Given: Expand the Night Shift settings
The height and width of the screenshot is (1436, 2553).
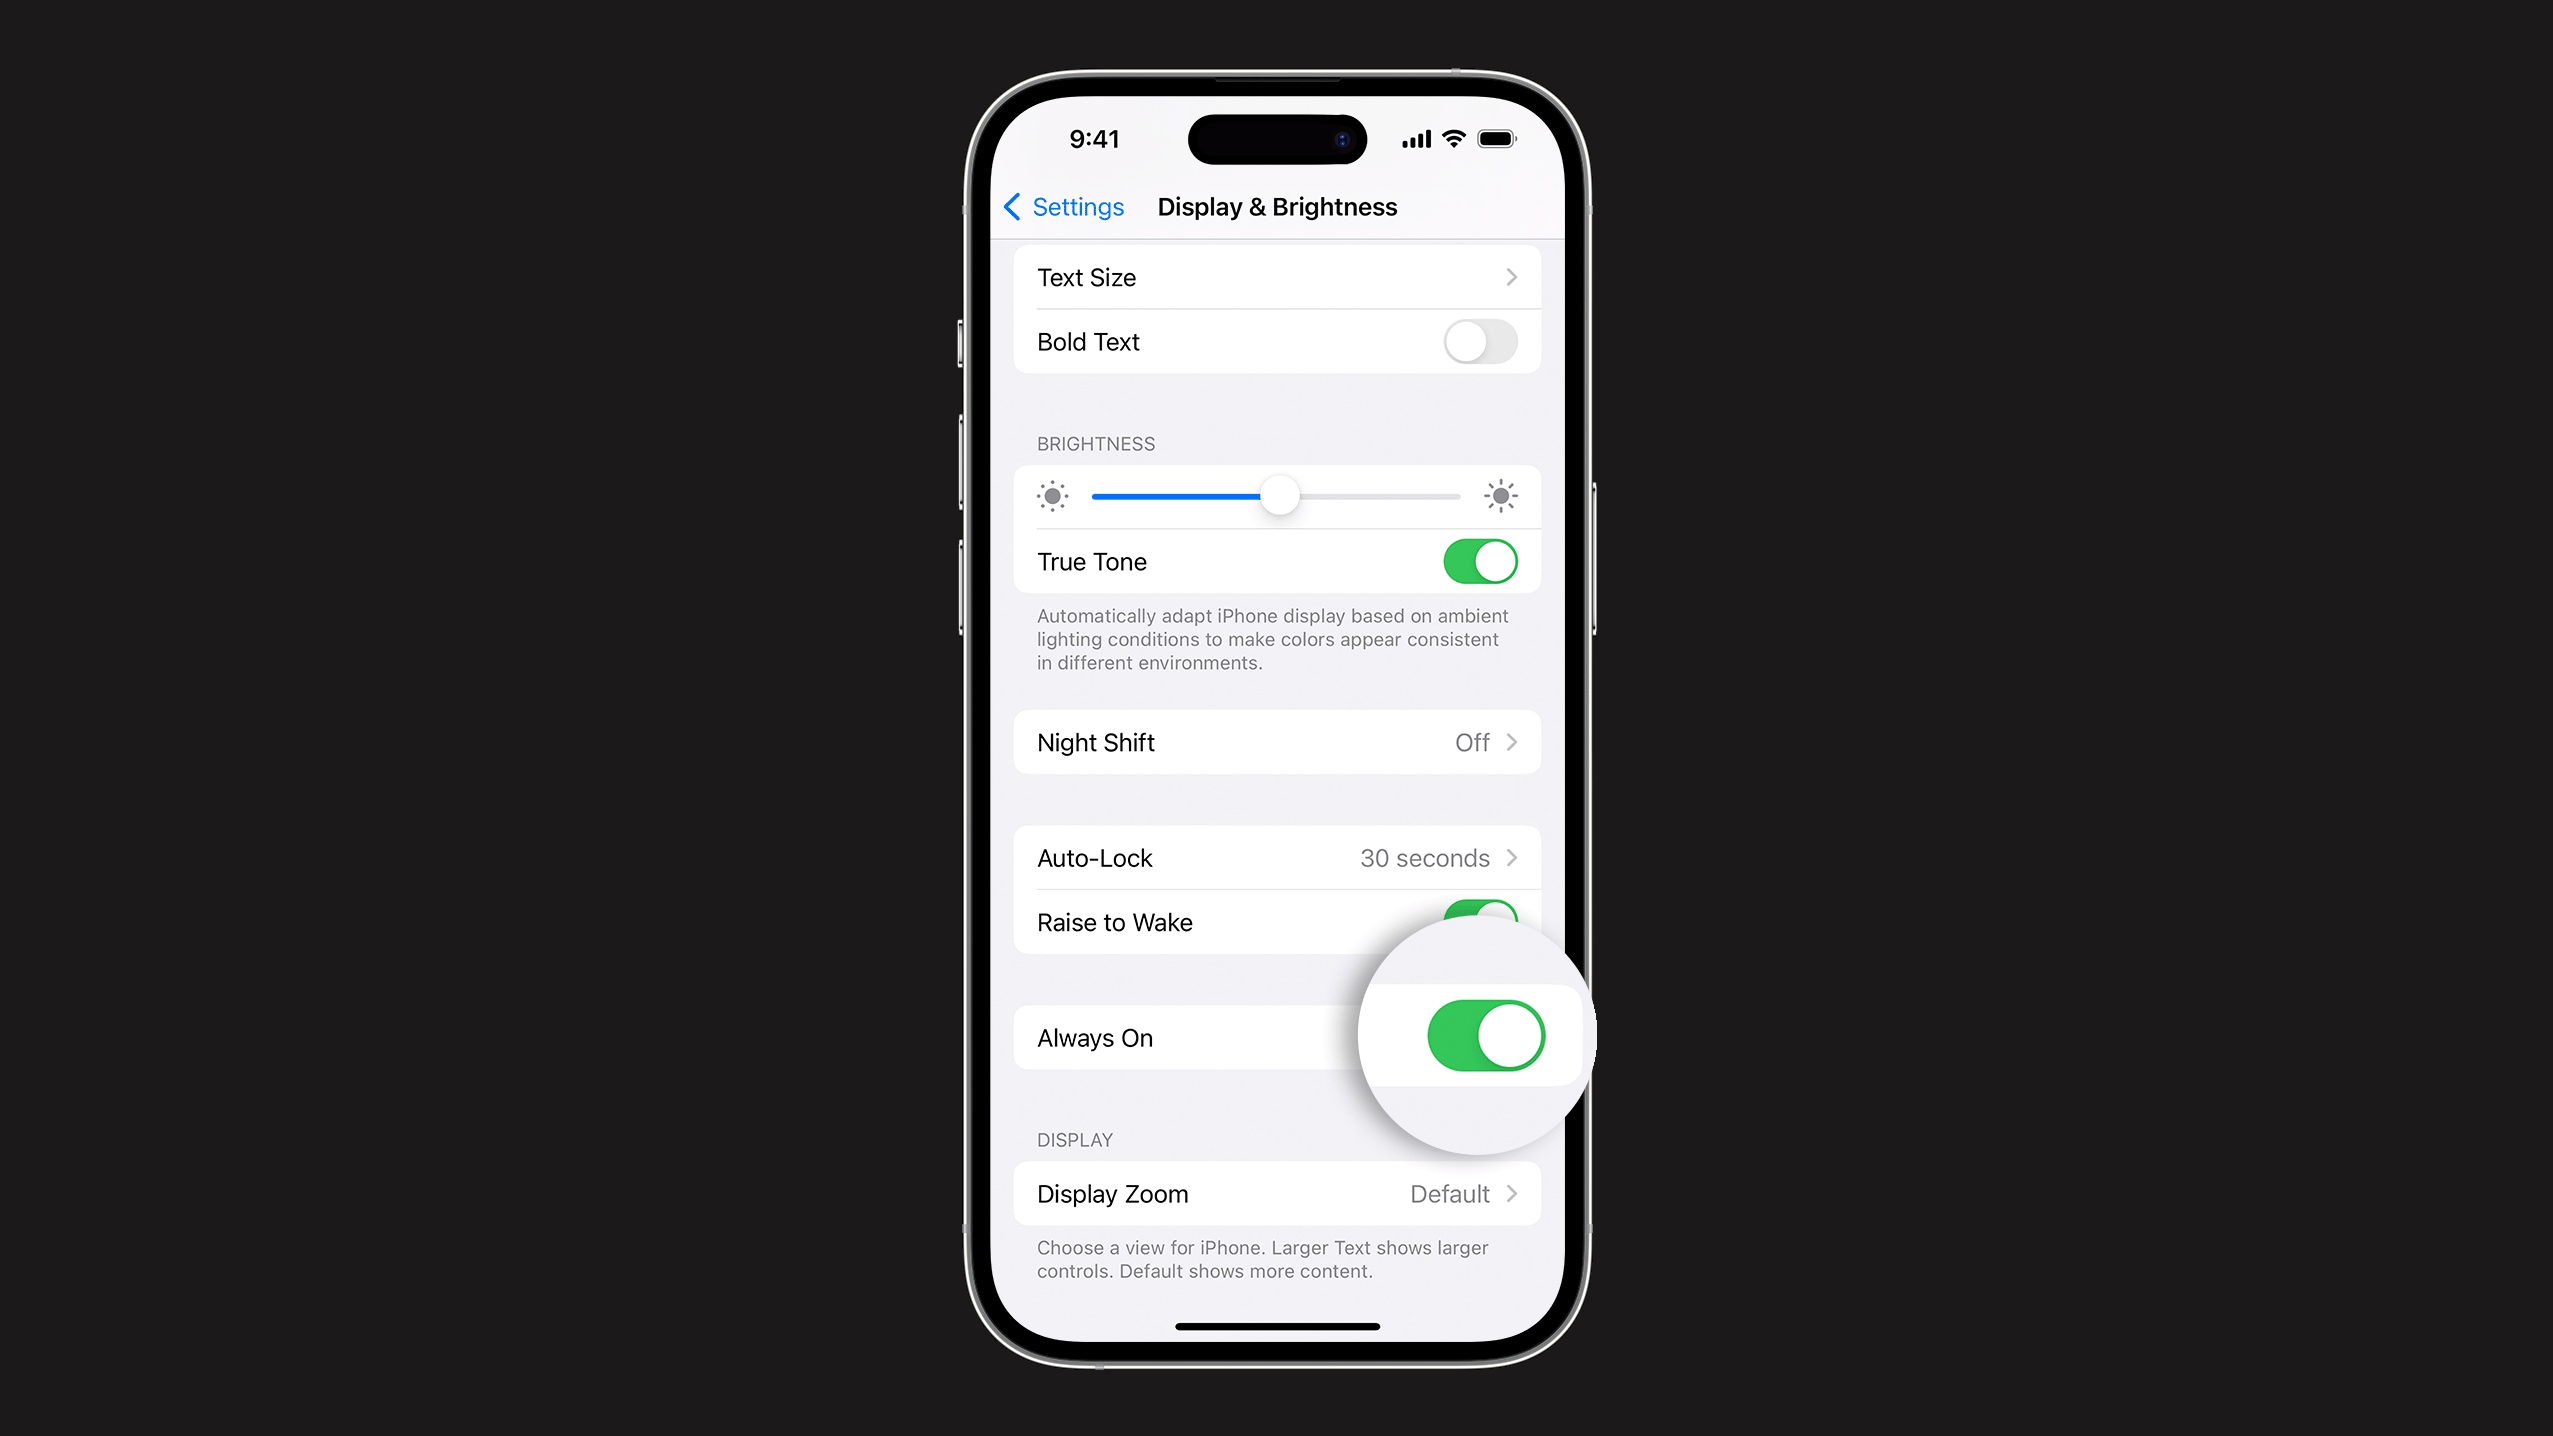Looking at the screenshot, I should pyautogui.click(x=1276, y=742).
